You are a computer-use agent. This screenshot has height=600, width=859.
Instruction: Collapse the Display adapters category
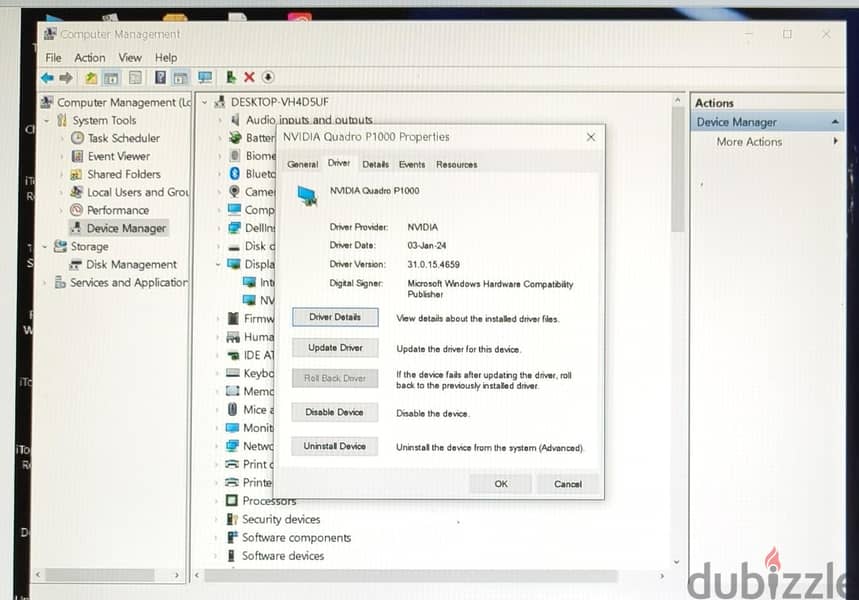pyautogui.click(x=219, y=264)
